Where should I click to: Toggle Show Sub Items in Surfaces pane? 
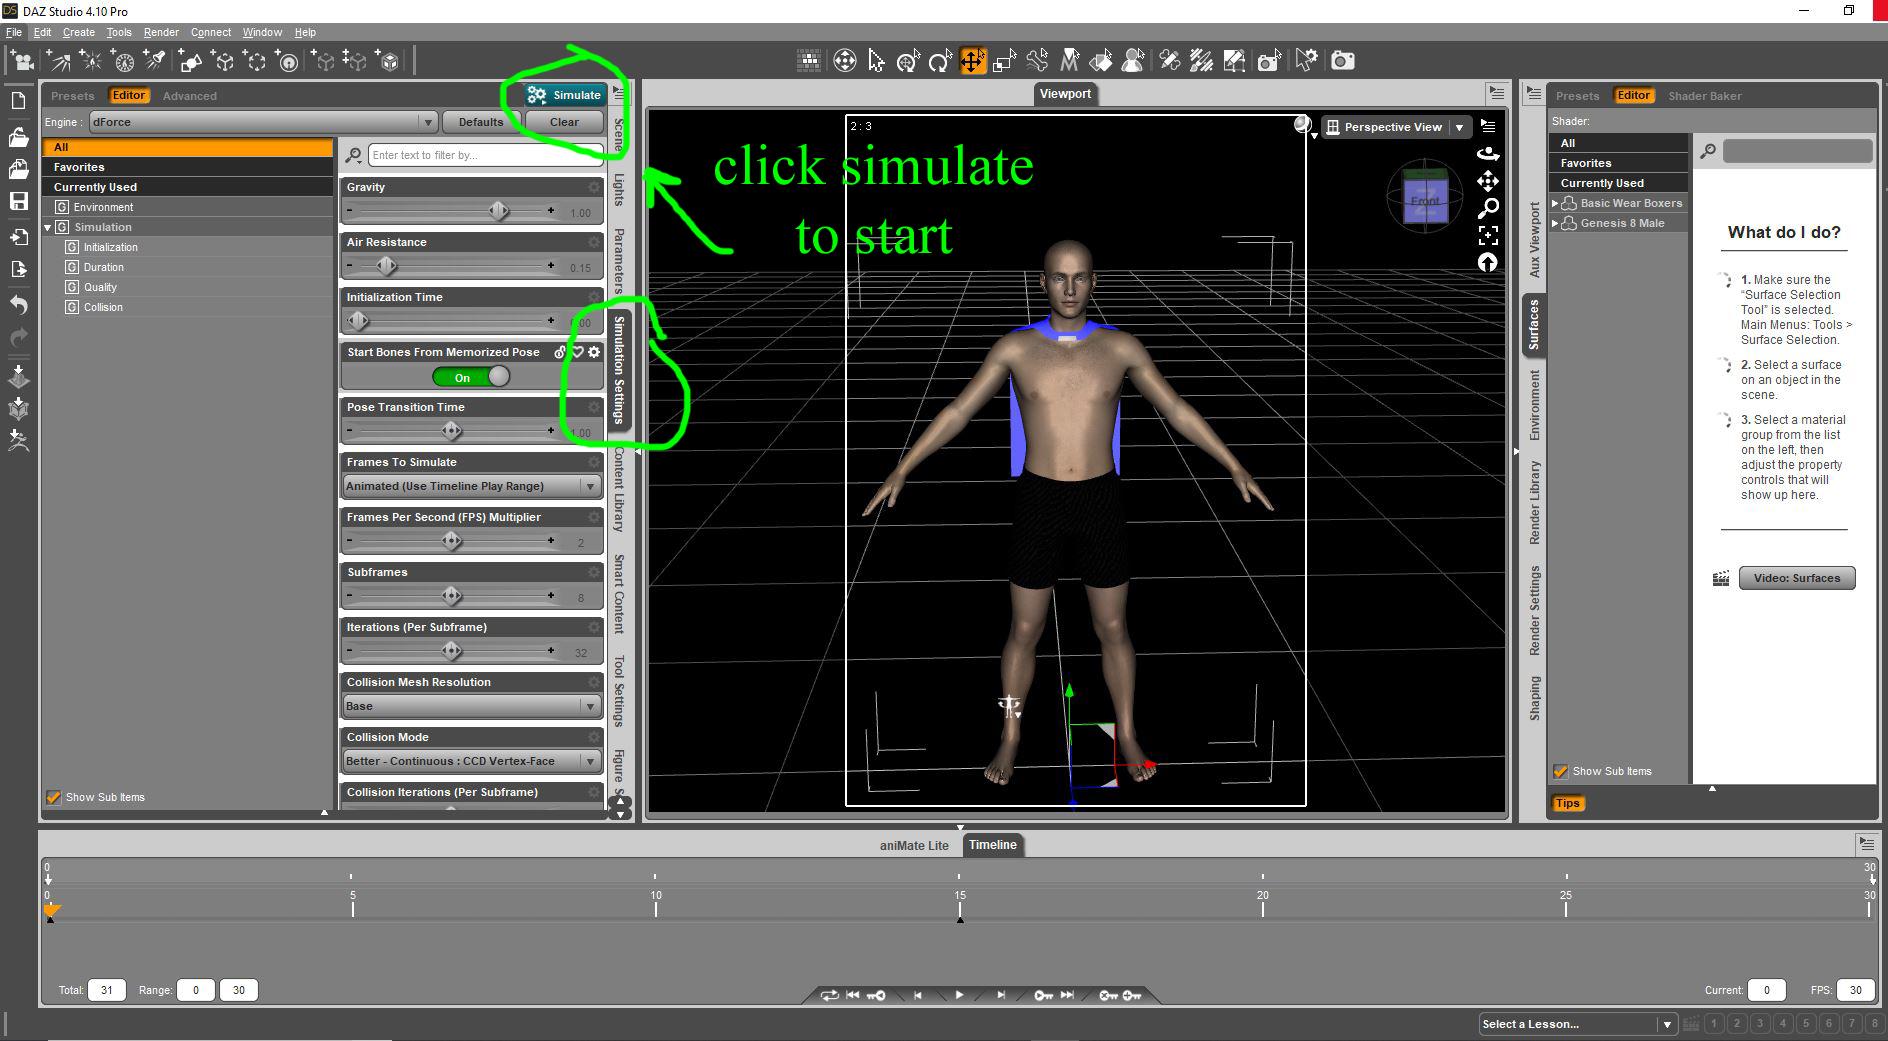(x=1560, y=771)
